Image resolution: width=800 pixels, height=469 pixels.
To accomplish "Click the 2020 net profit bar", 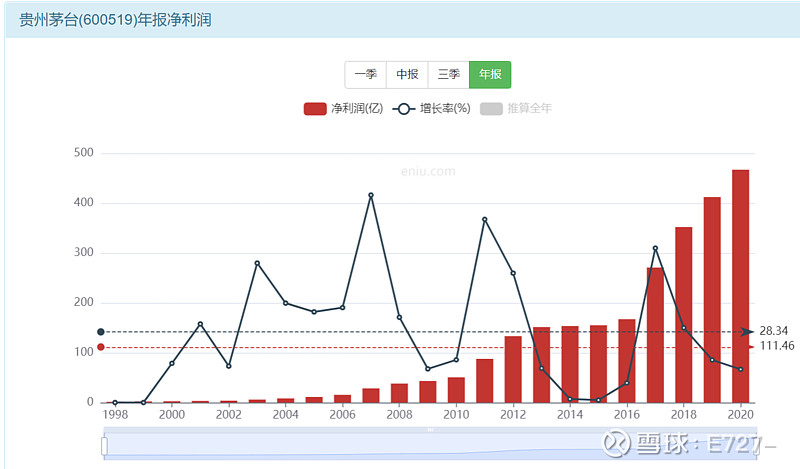I will tap(740, 286).
